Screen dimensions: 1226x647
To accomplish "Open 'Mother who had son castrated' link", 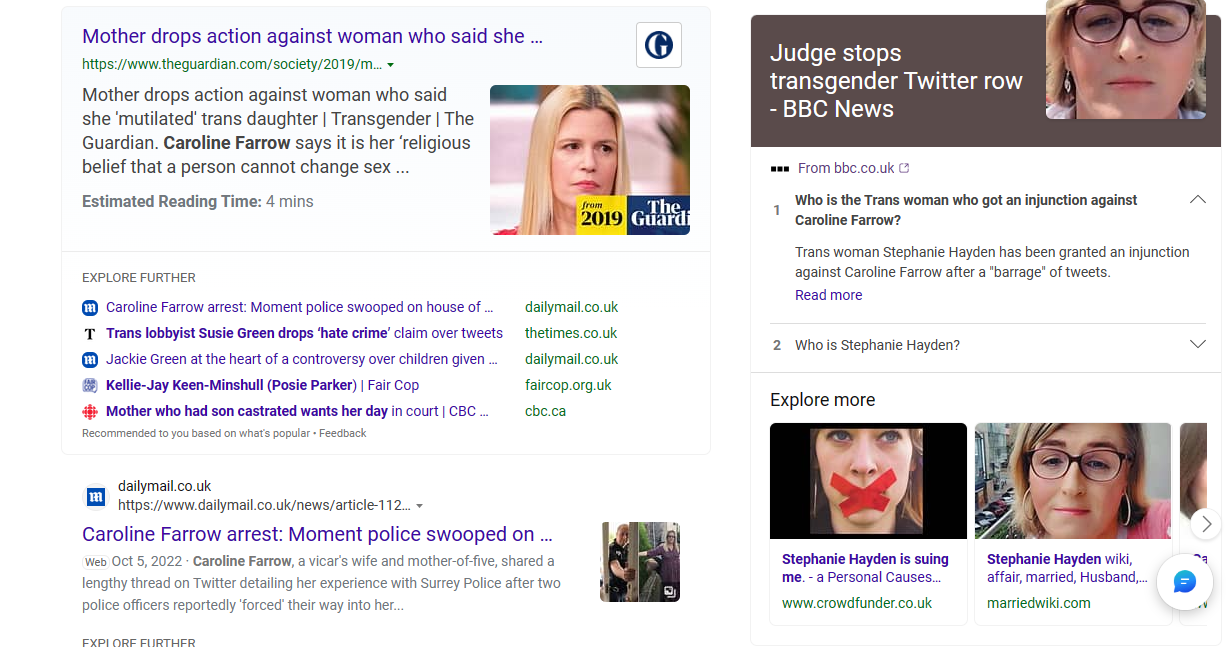I will click(x=298, y=411).
